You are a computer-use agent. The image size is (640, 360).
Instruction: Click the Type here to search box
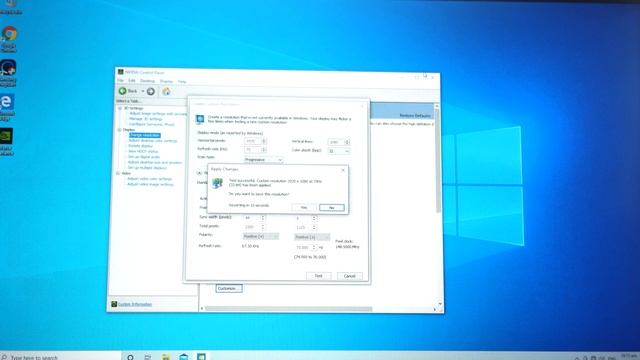pos(60,357)
